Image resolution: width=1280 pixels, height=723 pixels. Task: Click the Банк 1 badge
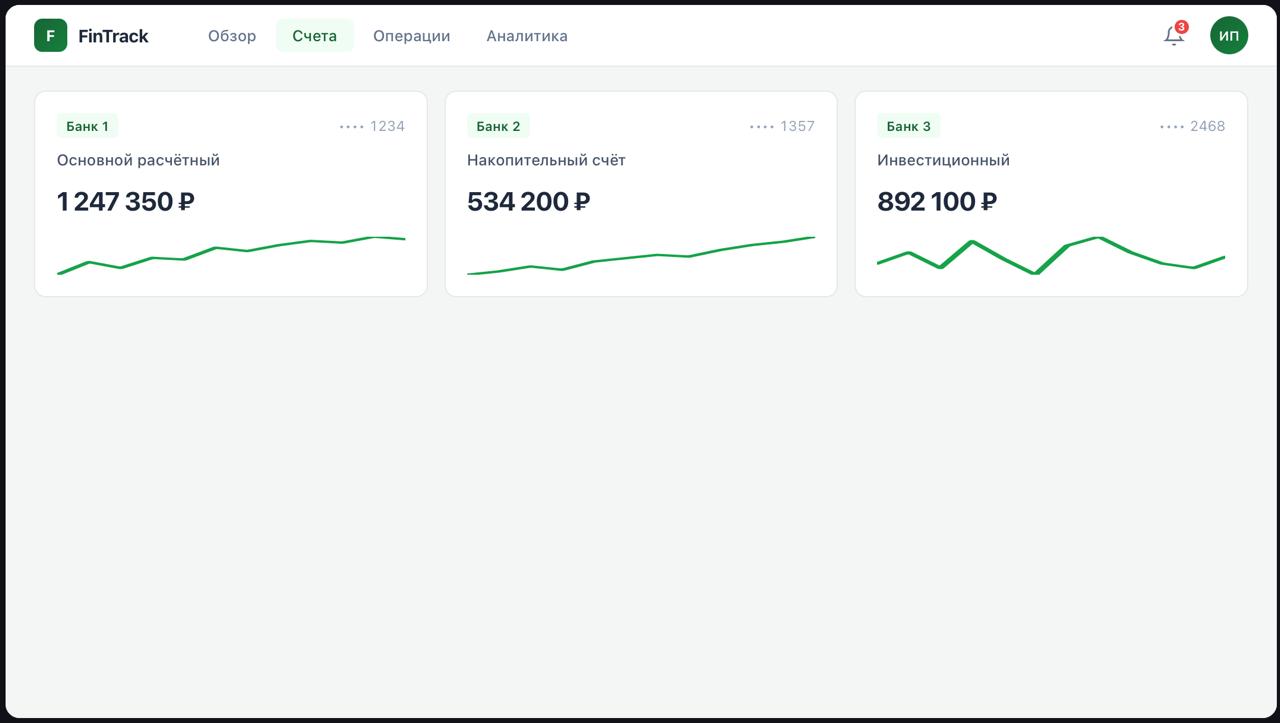pos(88,126)
